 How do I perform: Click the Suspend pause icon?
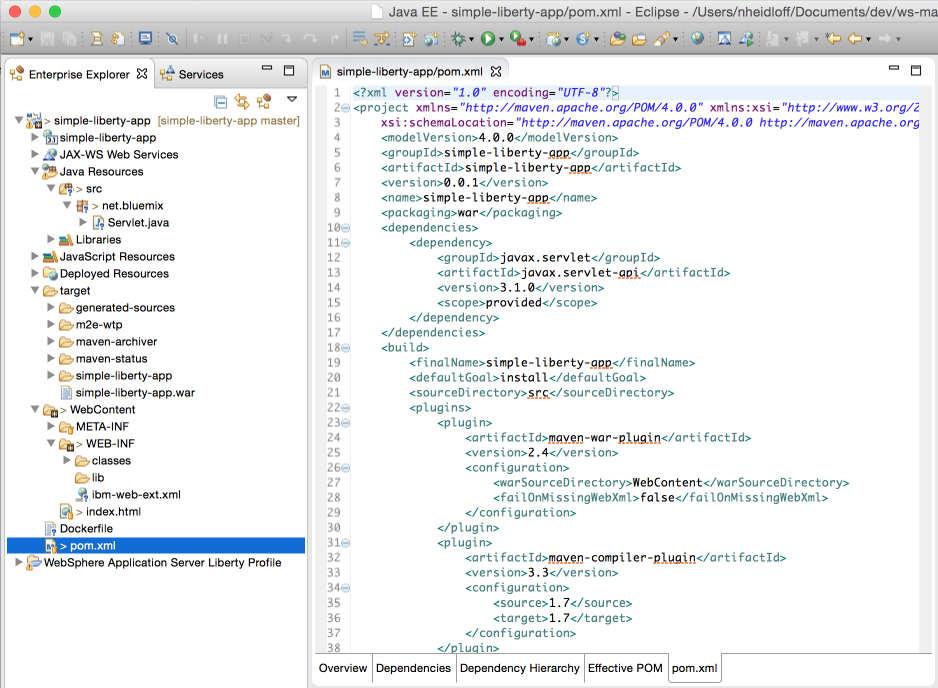click(222, 39)
